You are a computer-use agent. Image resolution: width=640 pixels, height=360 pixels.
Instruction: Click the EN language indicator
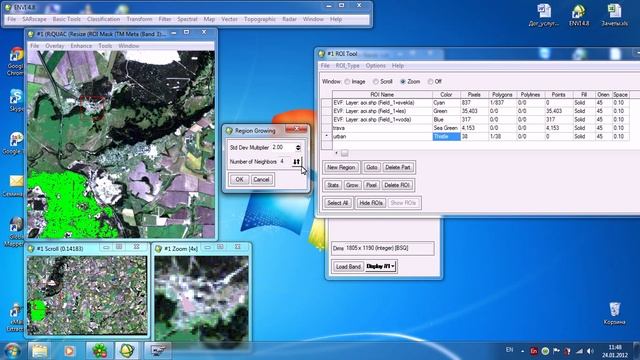[x=509, y=350]
